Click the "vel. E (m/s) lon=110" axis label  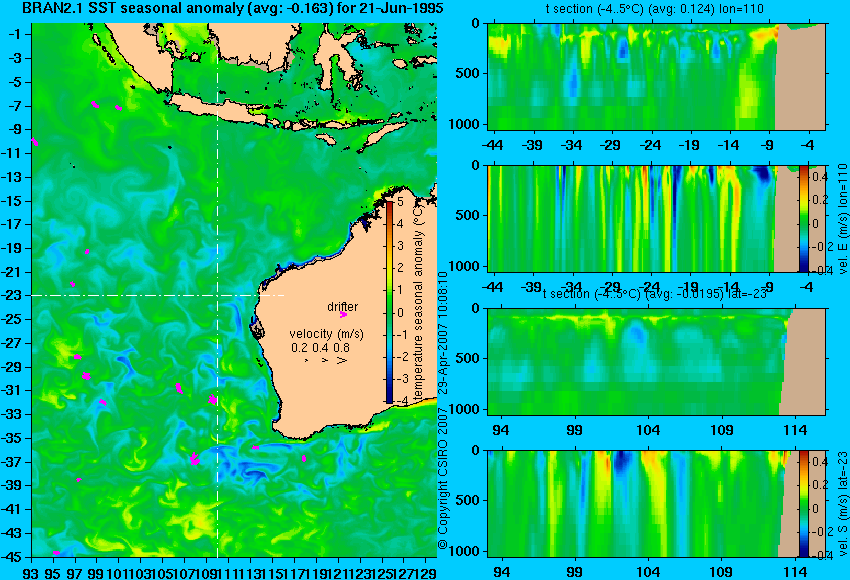843,218
